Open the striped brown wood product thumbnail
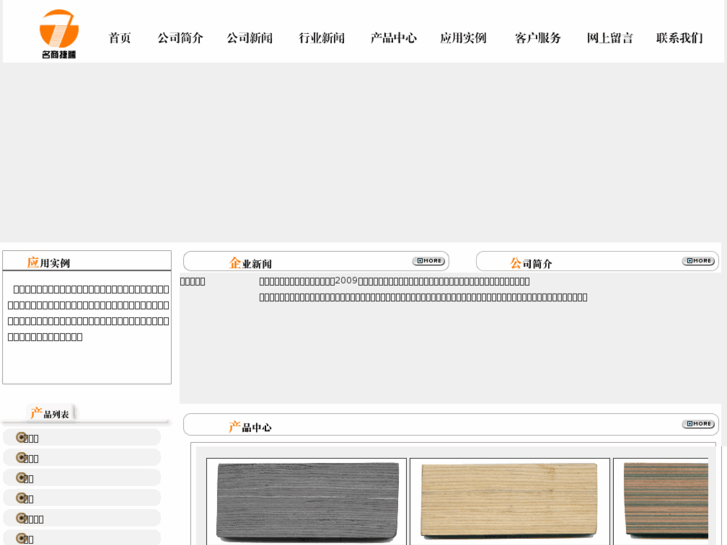Screen dimensions: 727x545 click(x=661, y=502)
